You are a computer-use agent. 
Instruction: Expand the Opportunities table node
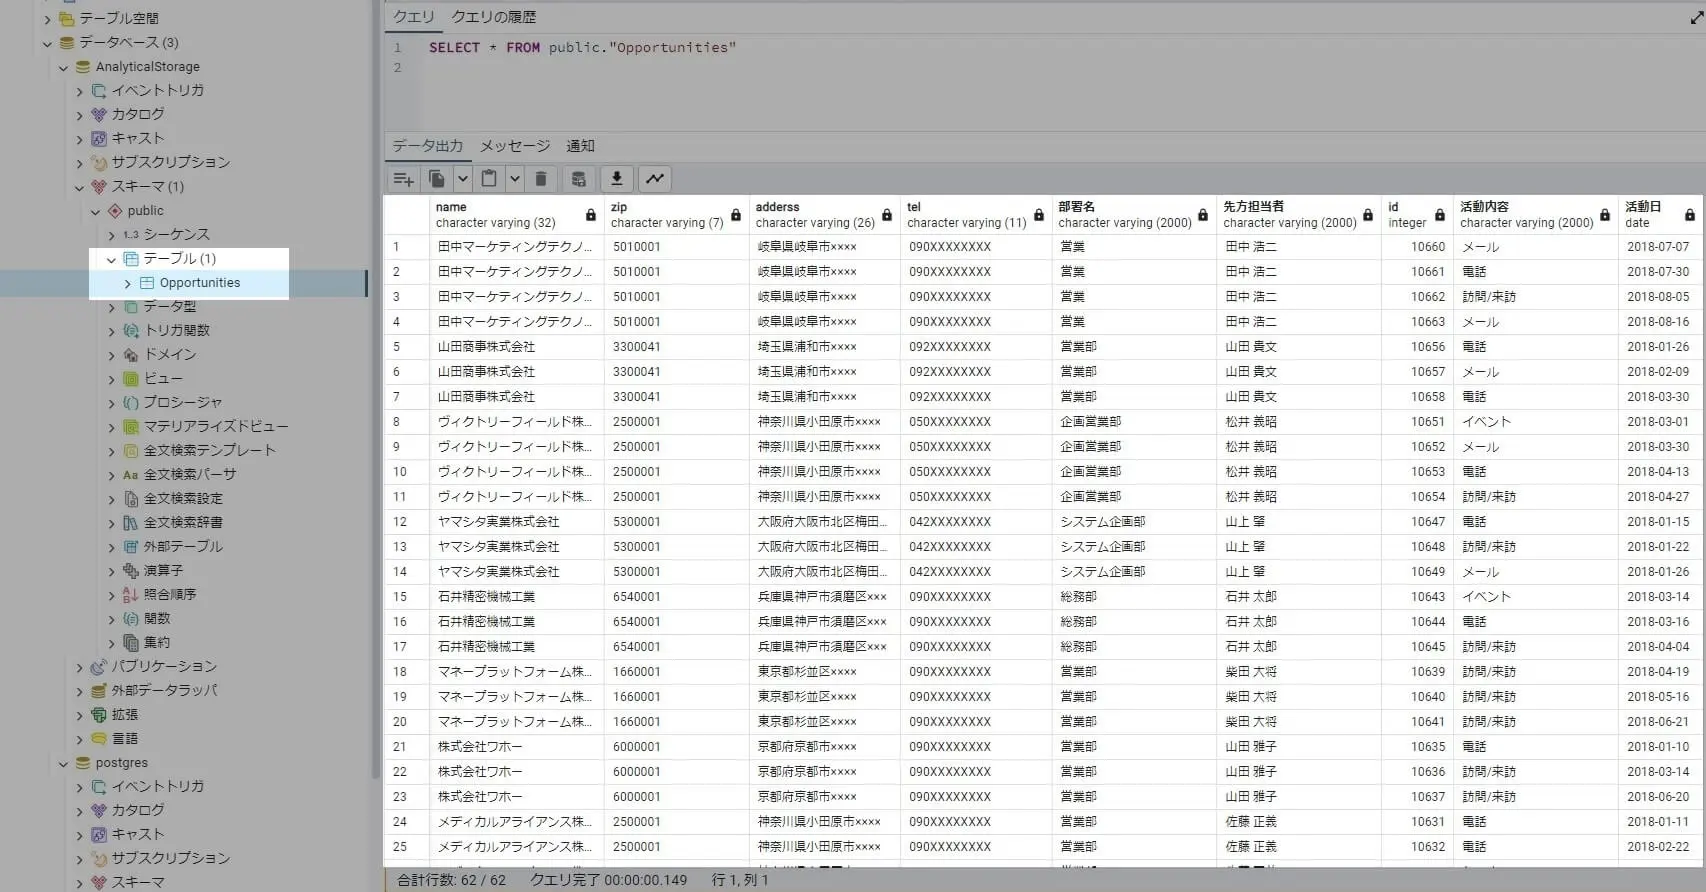(x=127, y=283)
